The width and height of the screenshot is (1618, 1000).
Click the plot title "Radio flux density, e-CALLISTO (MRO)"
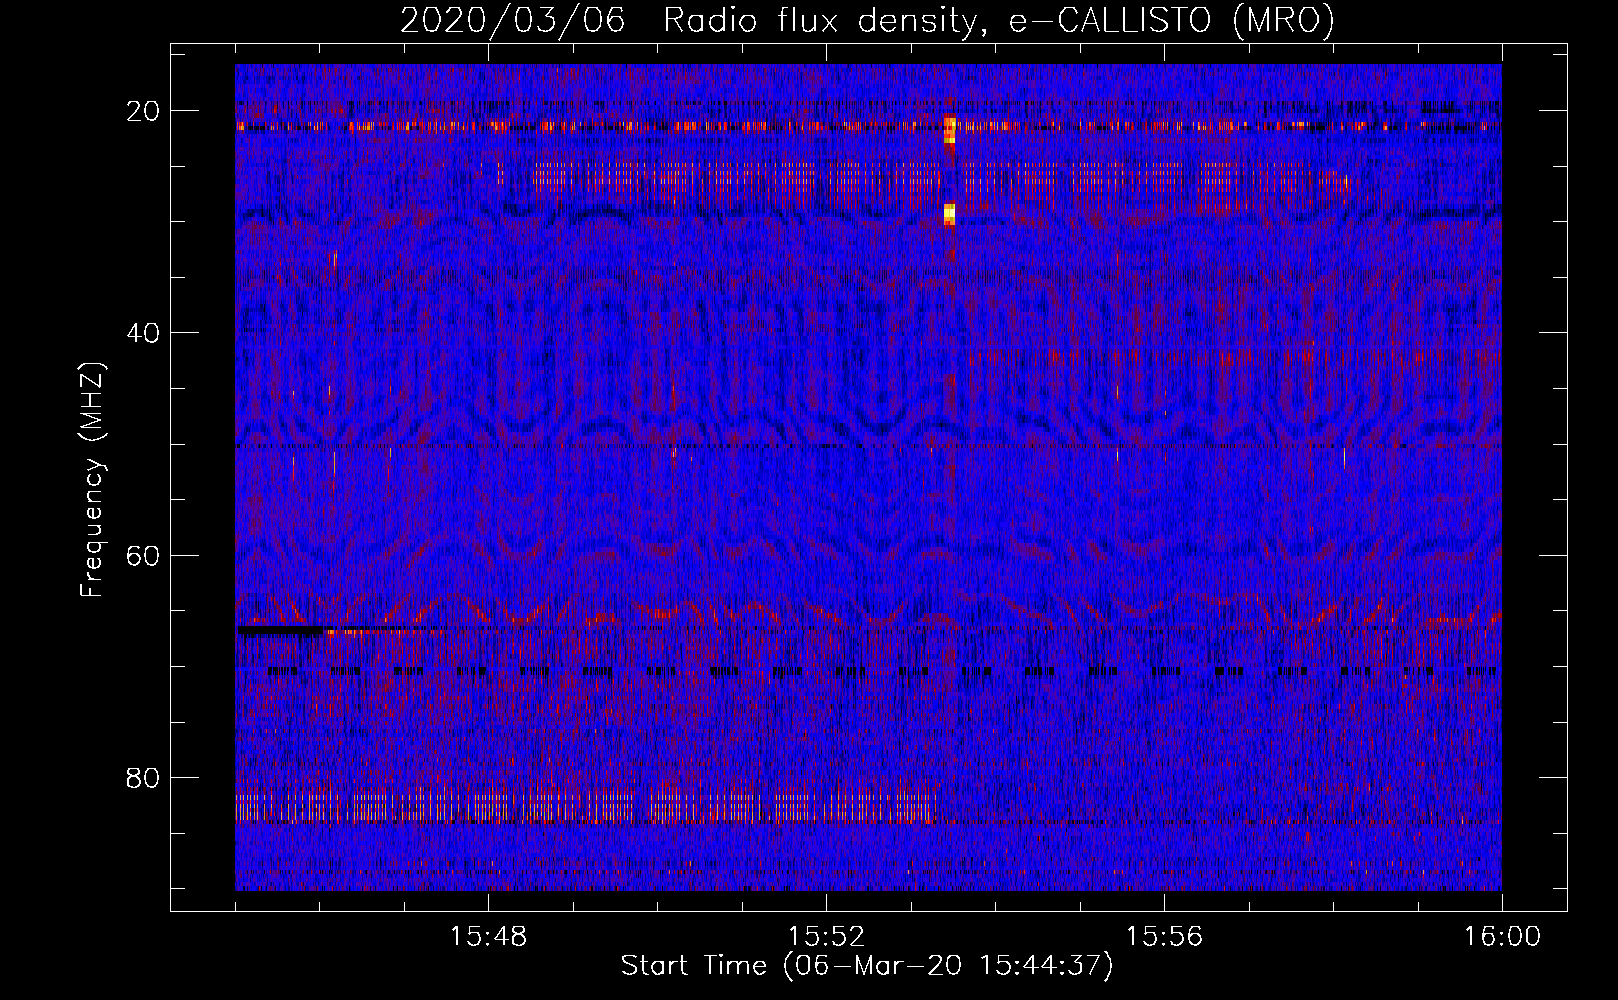pyautogui.click(x=999, y=20)
